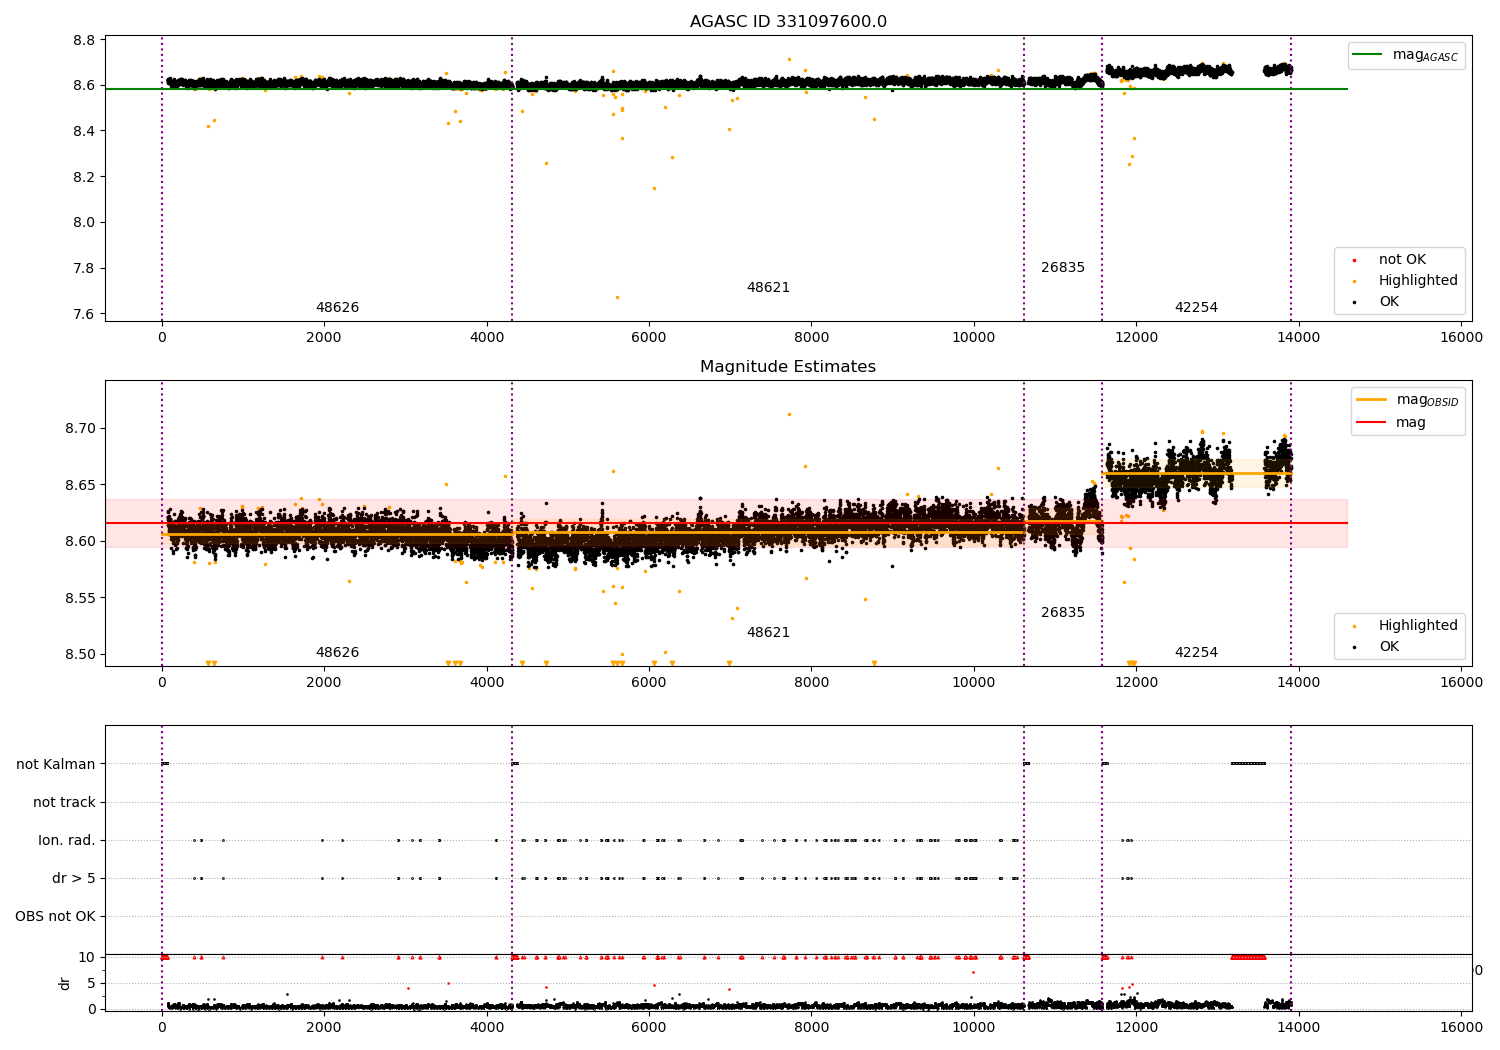
Task: Click y-tick 8.65 on middle plot
Action: [80, 485]
